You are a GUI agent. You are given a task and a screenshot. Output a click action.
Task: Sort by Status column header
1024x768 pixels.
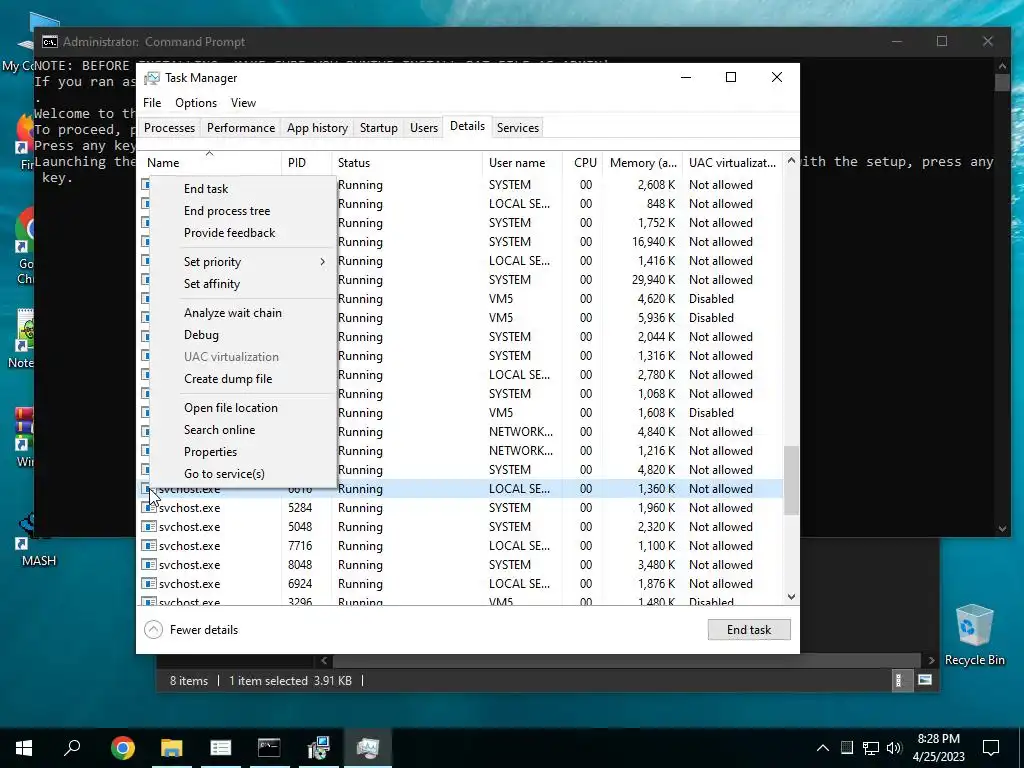click(x=407, y=163)
